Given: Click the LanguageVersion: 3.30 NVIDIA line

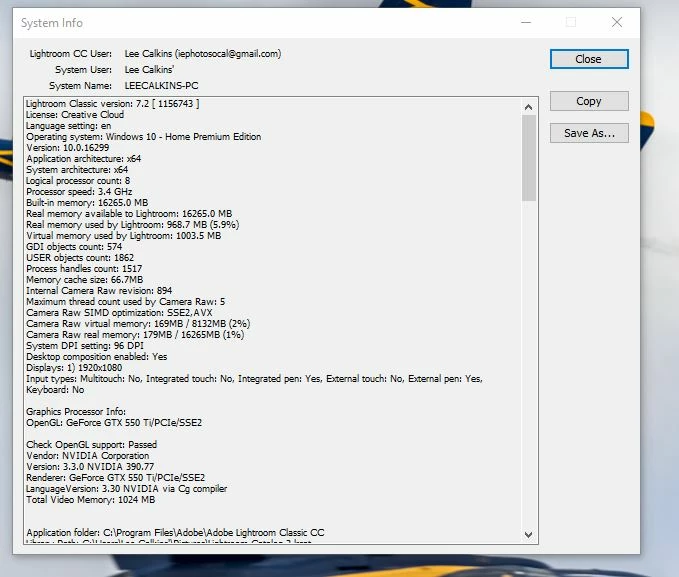Looking at the screenshot, I should point(126,489).
